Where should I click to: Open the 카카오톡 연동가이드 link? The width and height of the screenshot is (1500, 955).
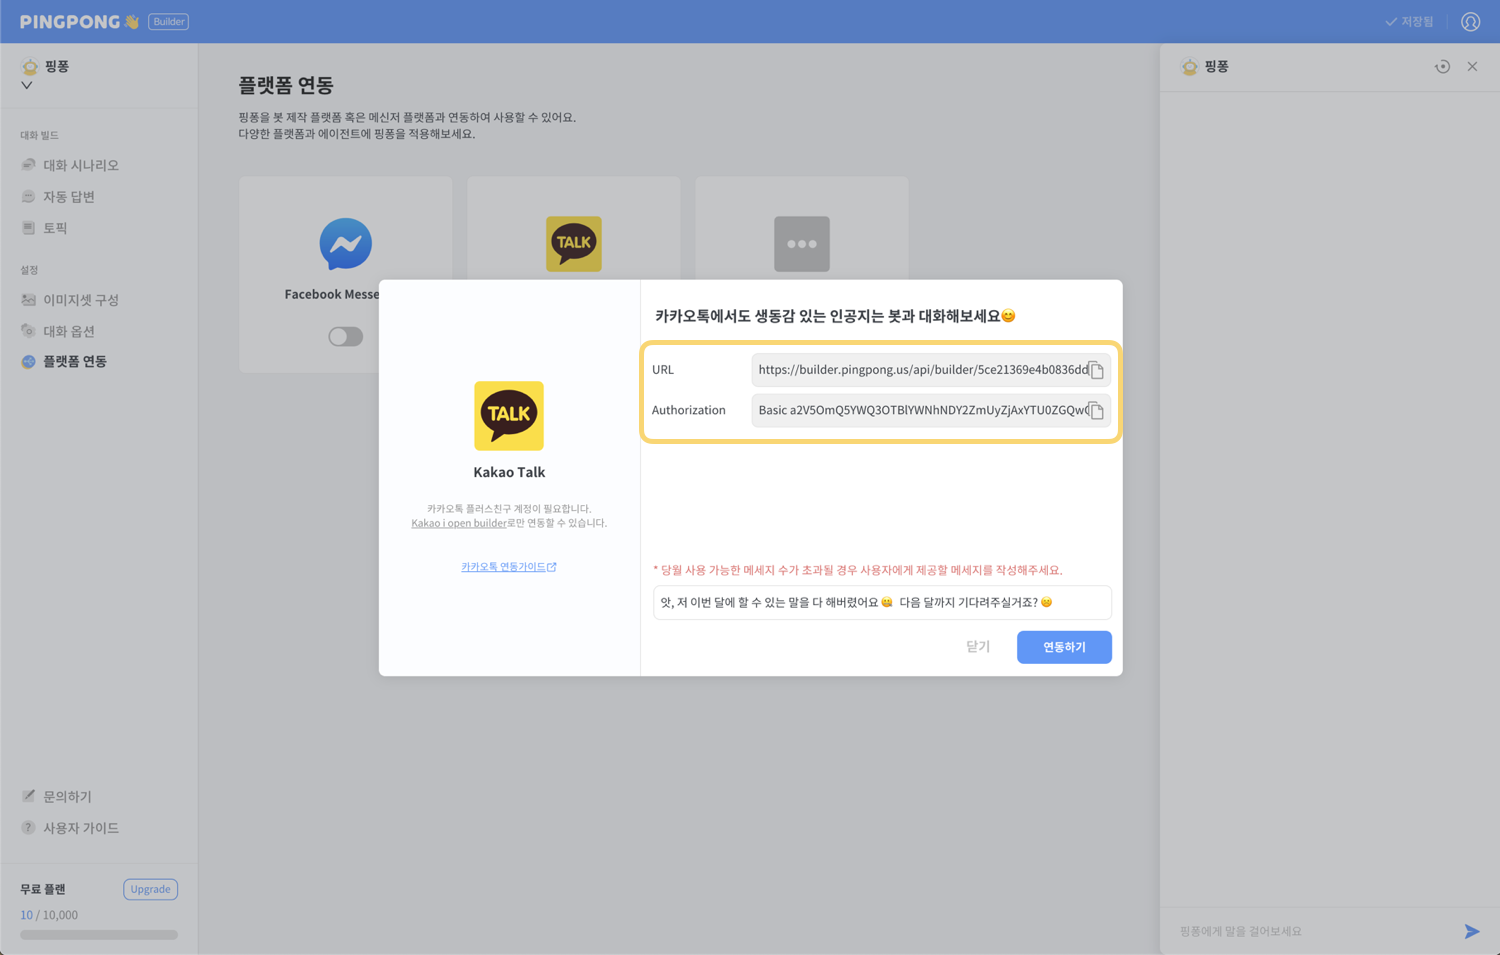508,567
